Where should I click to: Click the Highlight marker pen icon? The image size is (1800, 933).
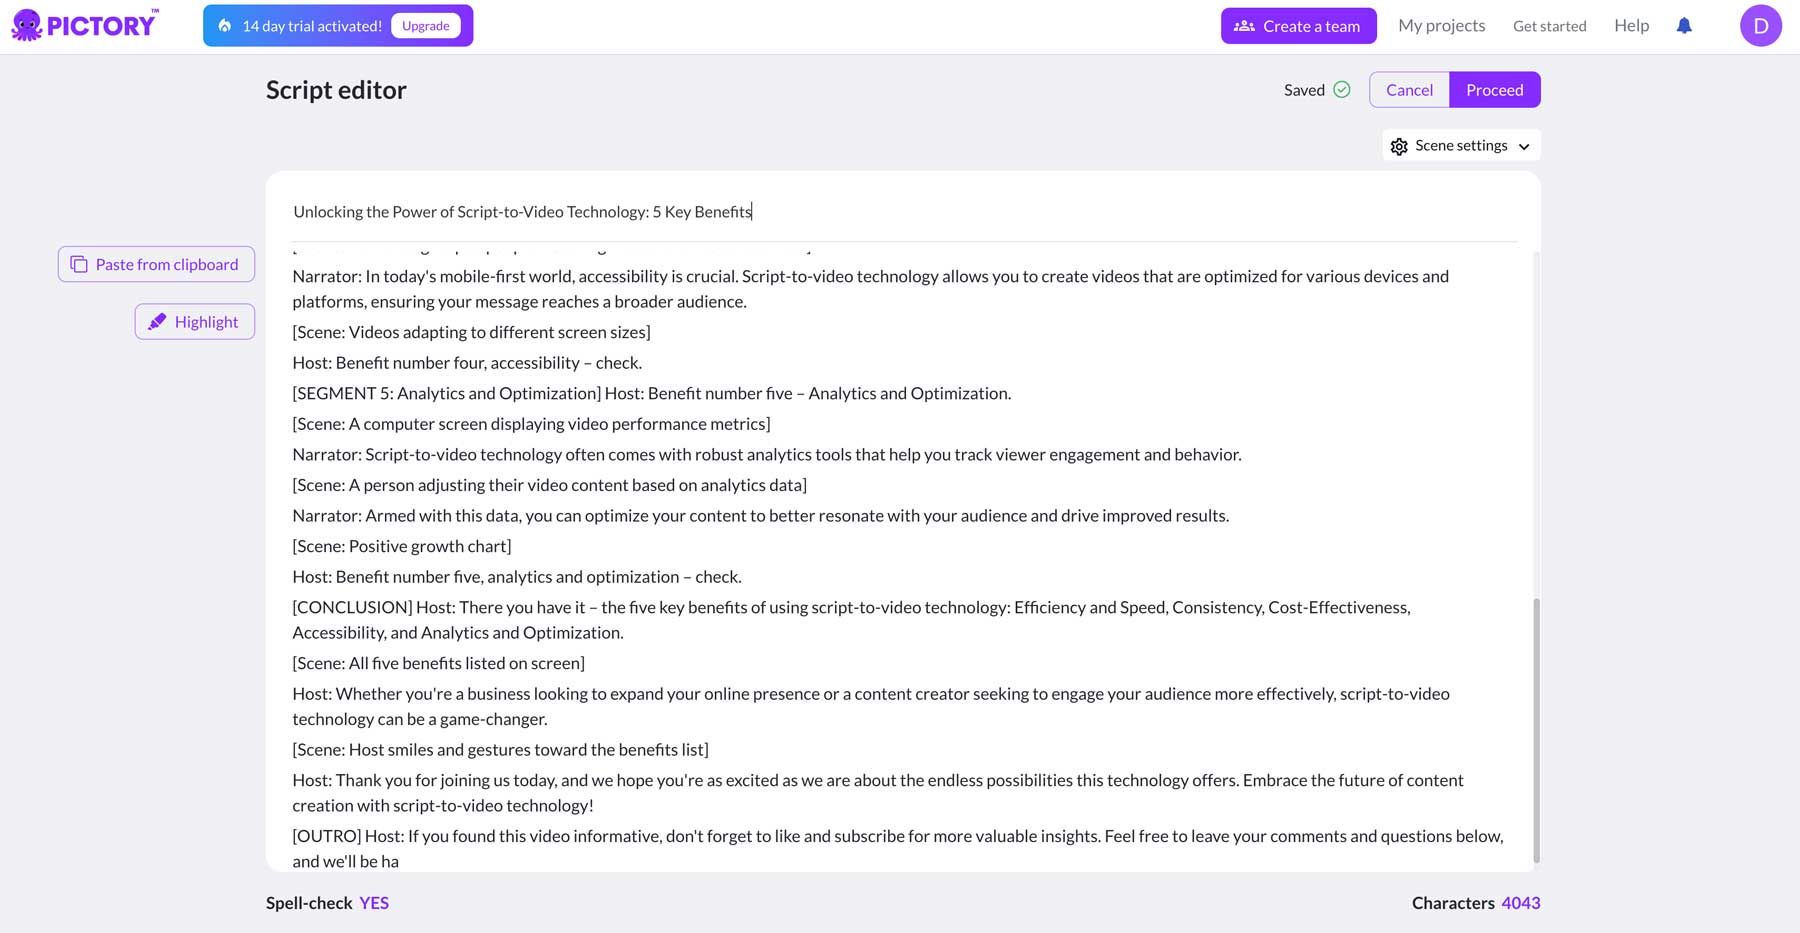(x=157, y=322)
